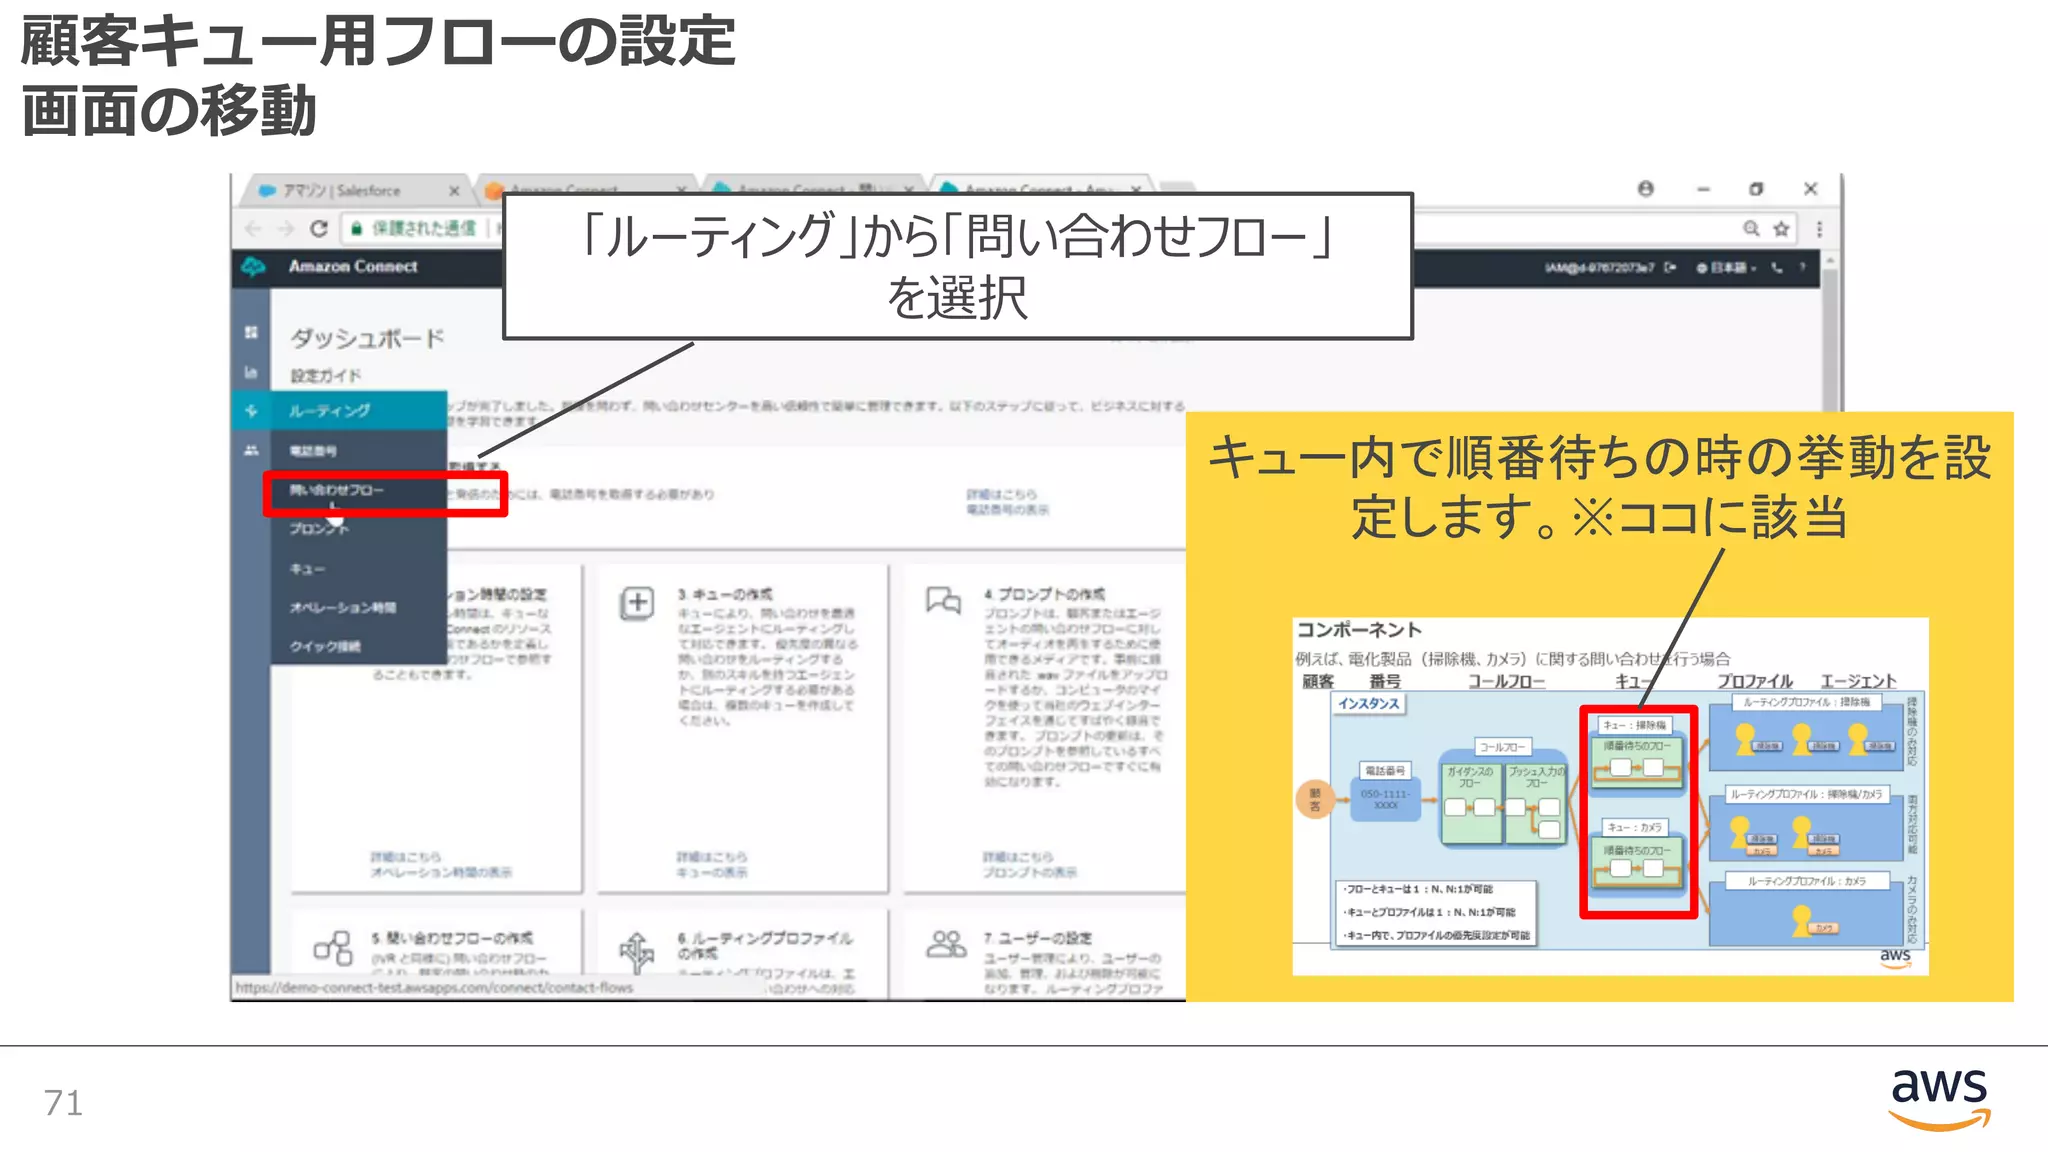
Task: Open the 日本語 language dropdown
Action: (x=1726, y=267)
